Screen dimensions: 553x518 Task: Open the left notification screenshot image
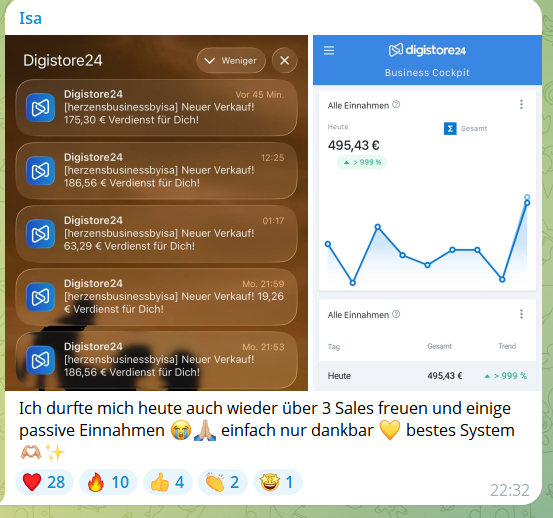tap(157, 213)
